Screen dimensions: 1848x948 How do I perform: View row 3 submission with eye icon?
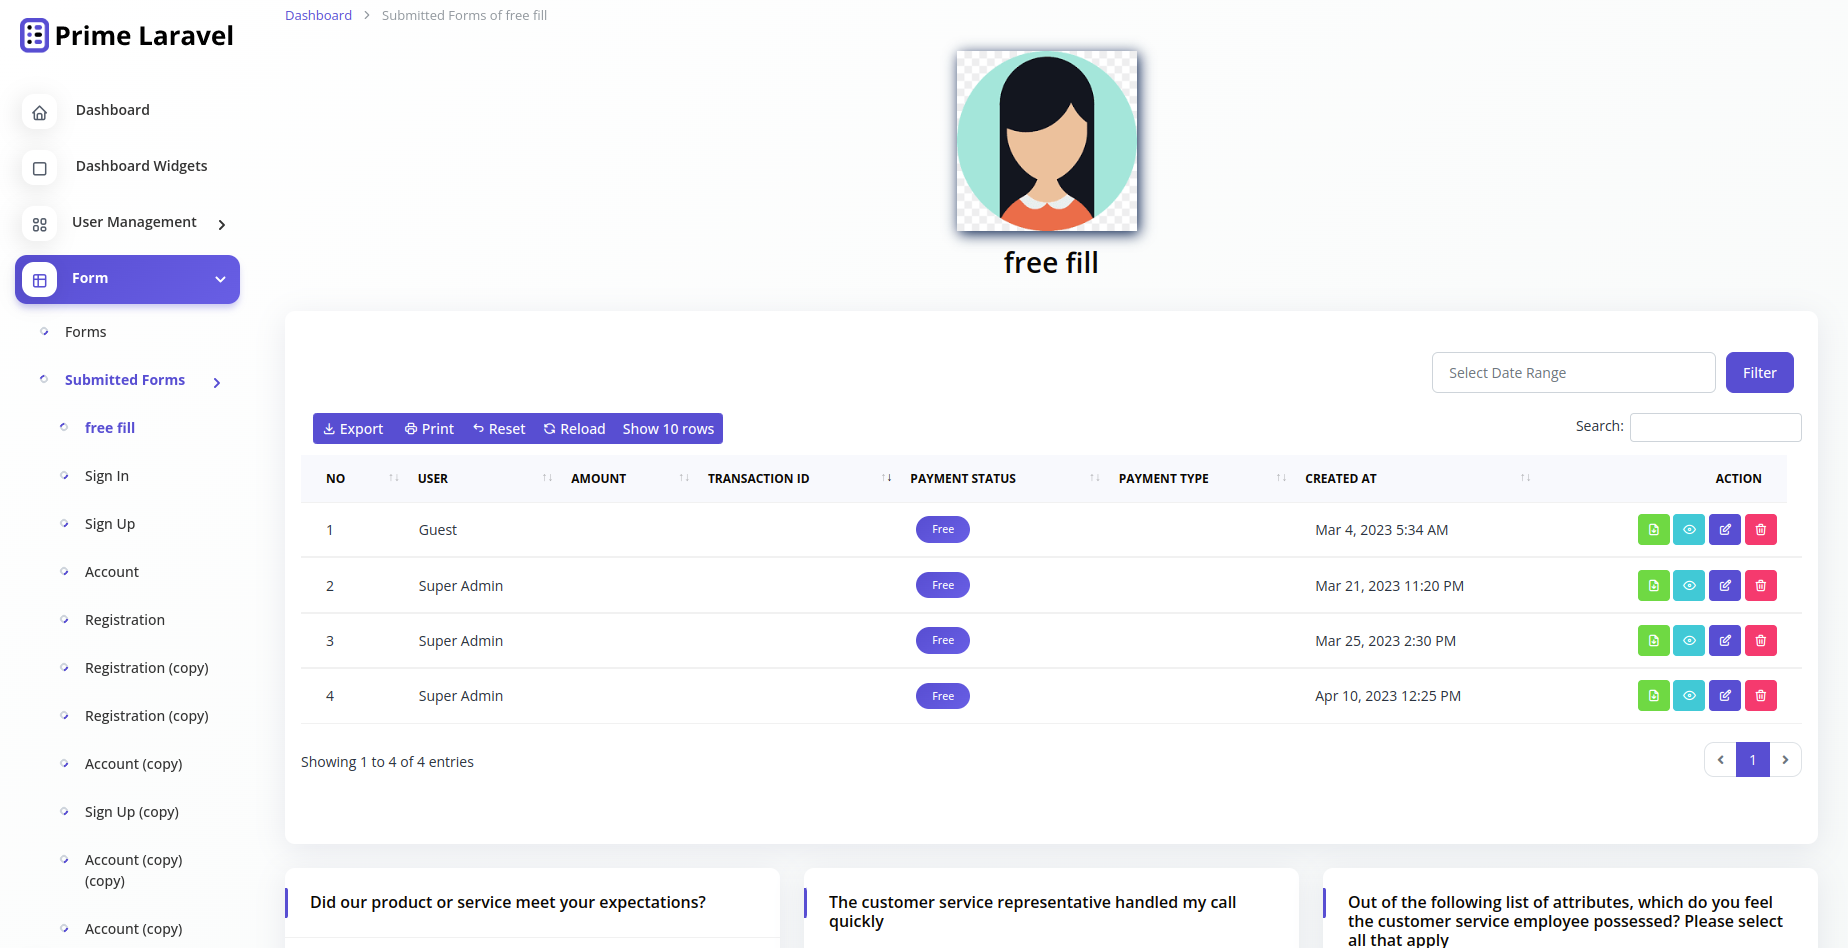pyautogui.click(x=1688, y=641)
